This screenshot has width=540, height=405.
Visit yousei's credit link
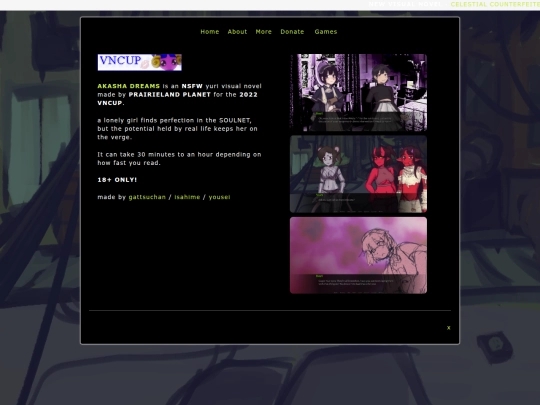pos(219,197)
